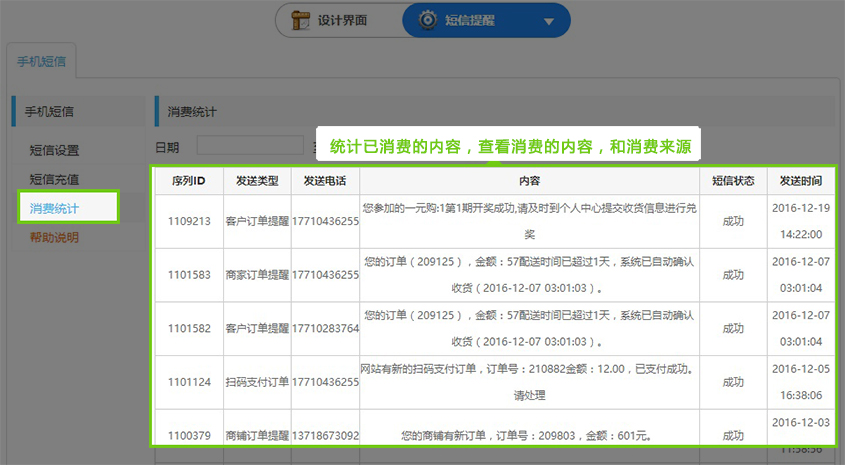
Task: Click the 扫码支付订单 type cell
Action: pos(257,382)
